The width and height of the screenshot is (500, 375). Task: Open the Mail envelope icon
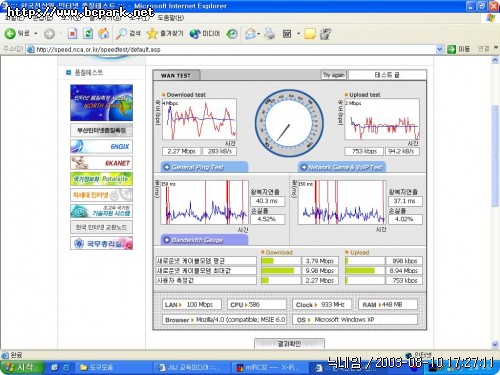250,33
